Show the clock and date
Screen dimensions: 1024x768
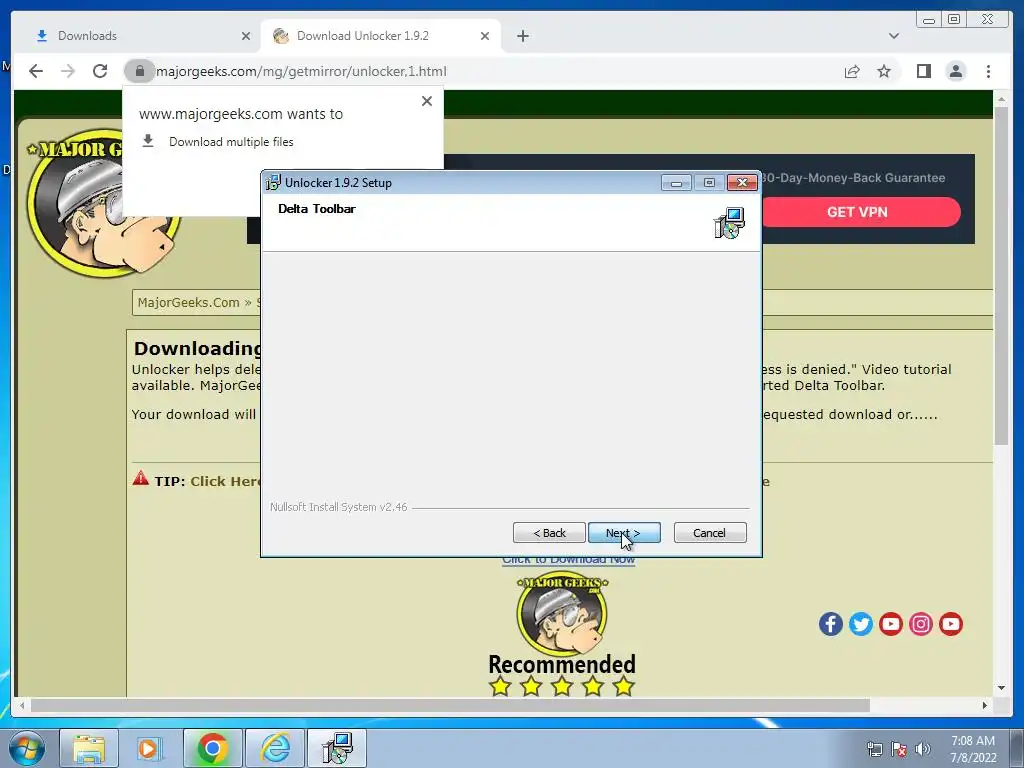point(972,749)
